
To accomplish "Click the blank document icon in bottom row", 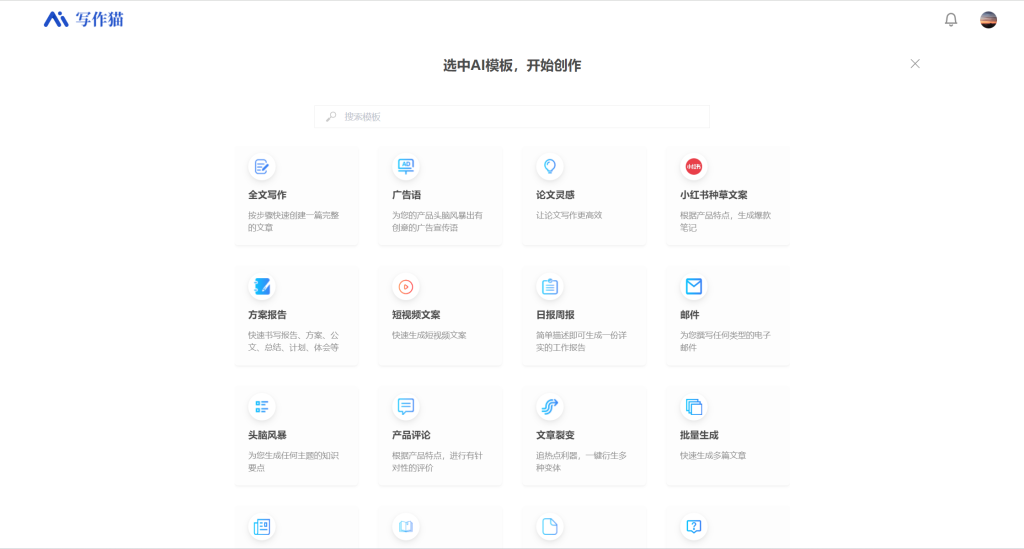I will click(x=550, y=527).
